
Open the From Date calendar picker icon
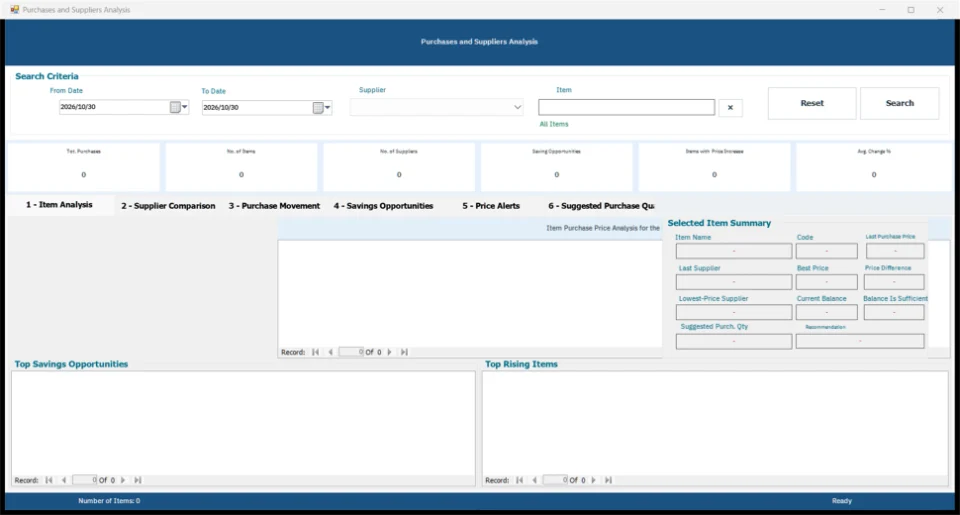[x=175, y=107]
